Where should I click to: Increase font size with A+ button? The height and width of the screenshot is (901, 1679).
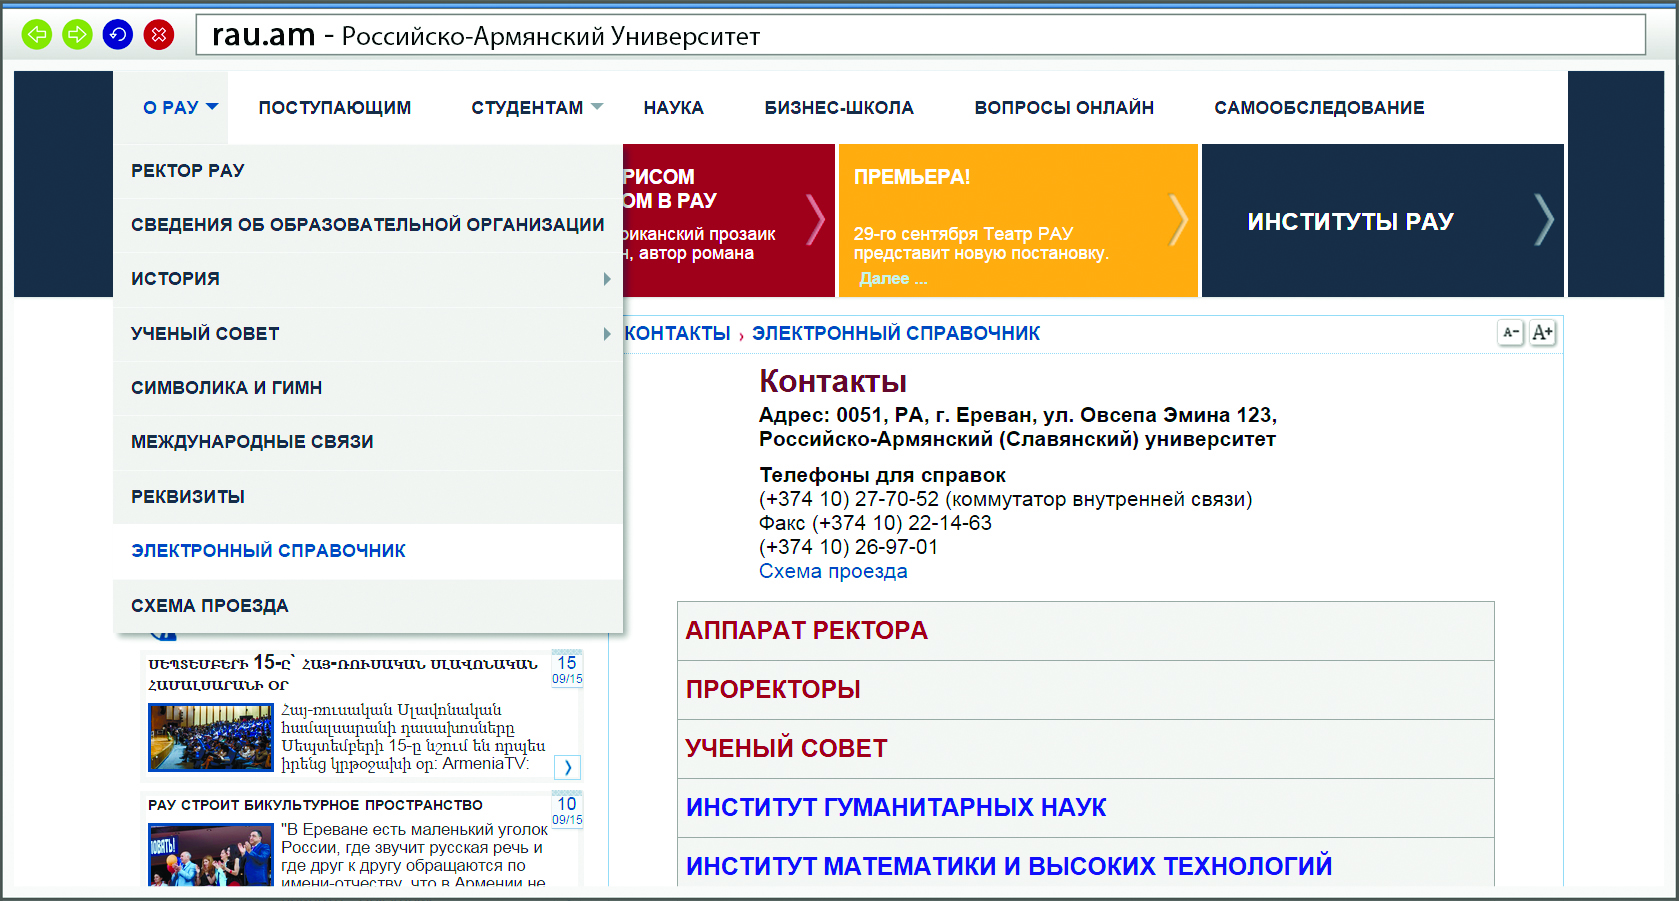pos(1542,333)
